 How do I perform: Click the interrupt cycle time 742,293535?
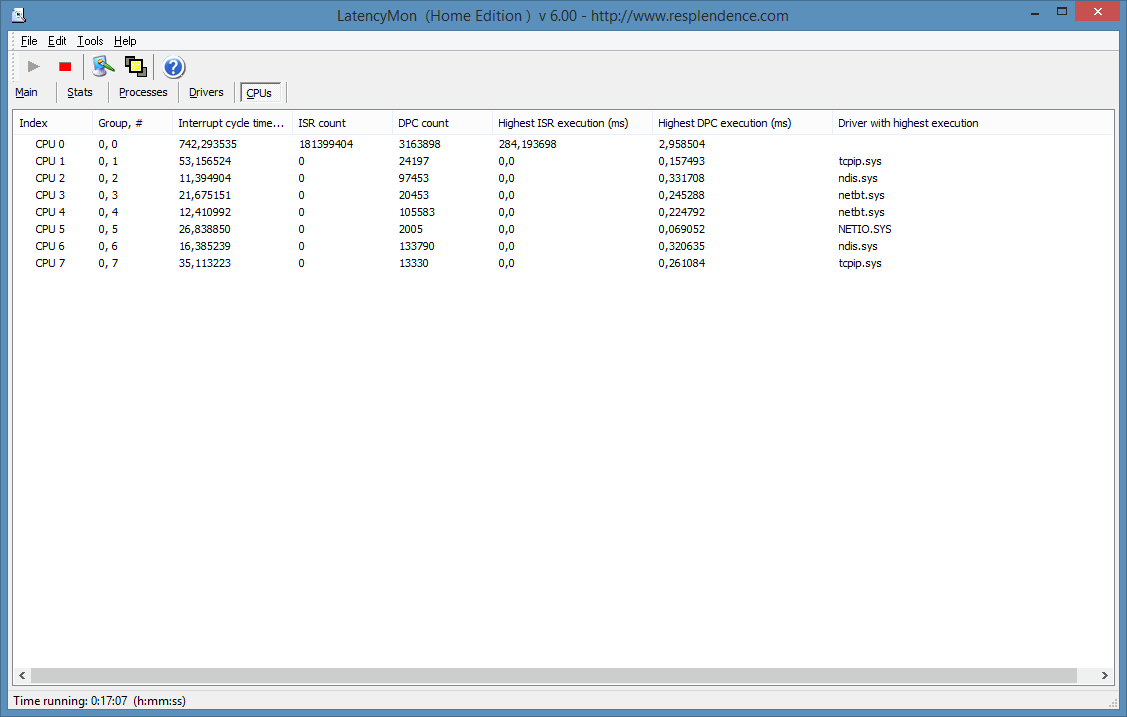pos(208,144)
